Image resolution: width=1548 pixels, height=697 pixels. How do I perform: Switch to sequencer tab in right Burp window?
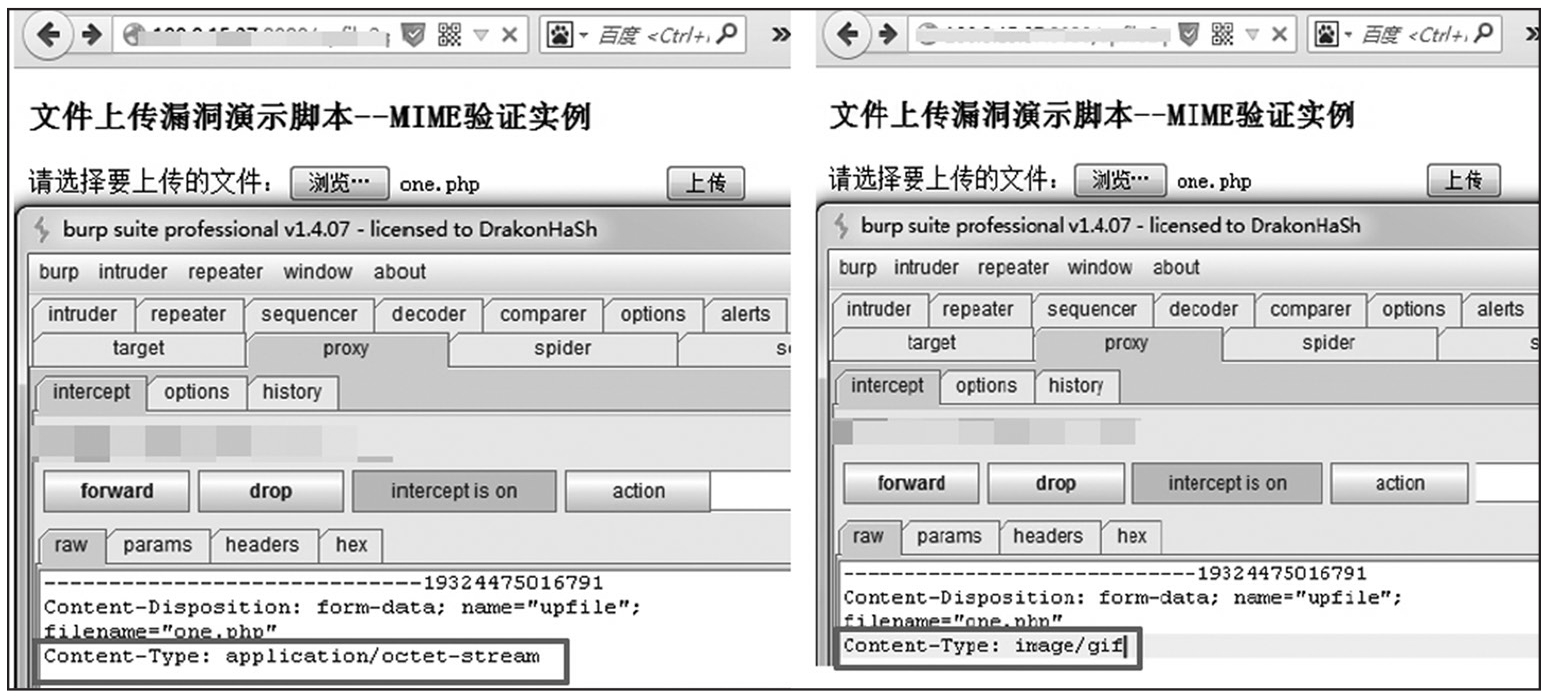(1091, 310)
